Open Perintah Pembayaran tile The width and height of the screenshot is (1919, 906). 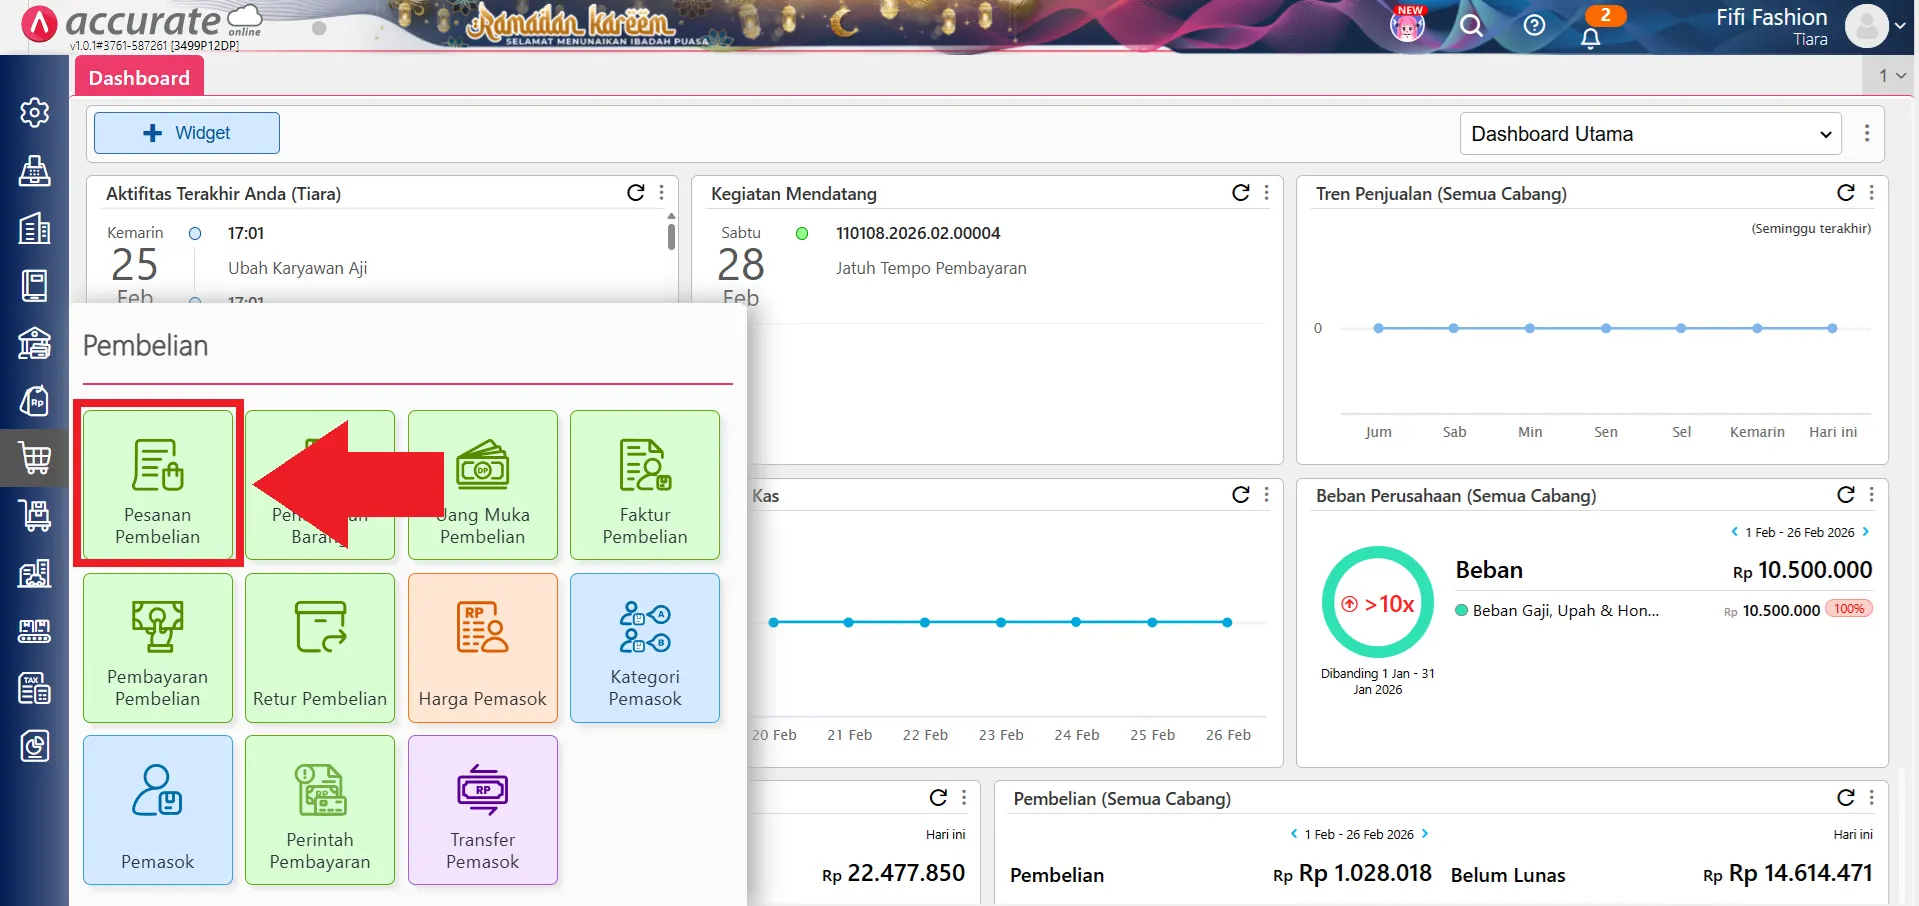coord(320,810)
